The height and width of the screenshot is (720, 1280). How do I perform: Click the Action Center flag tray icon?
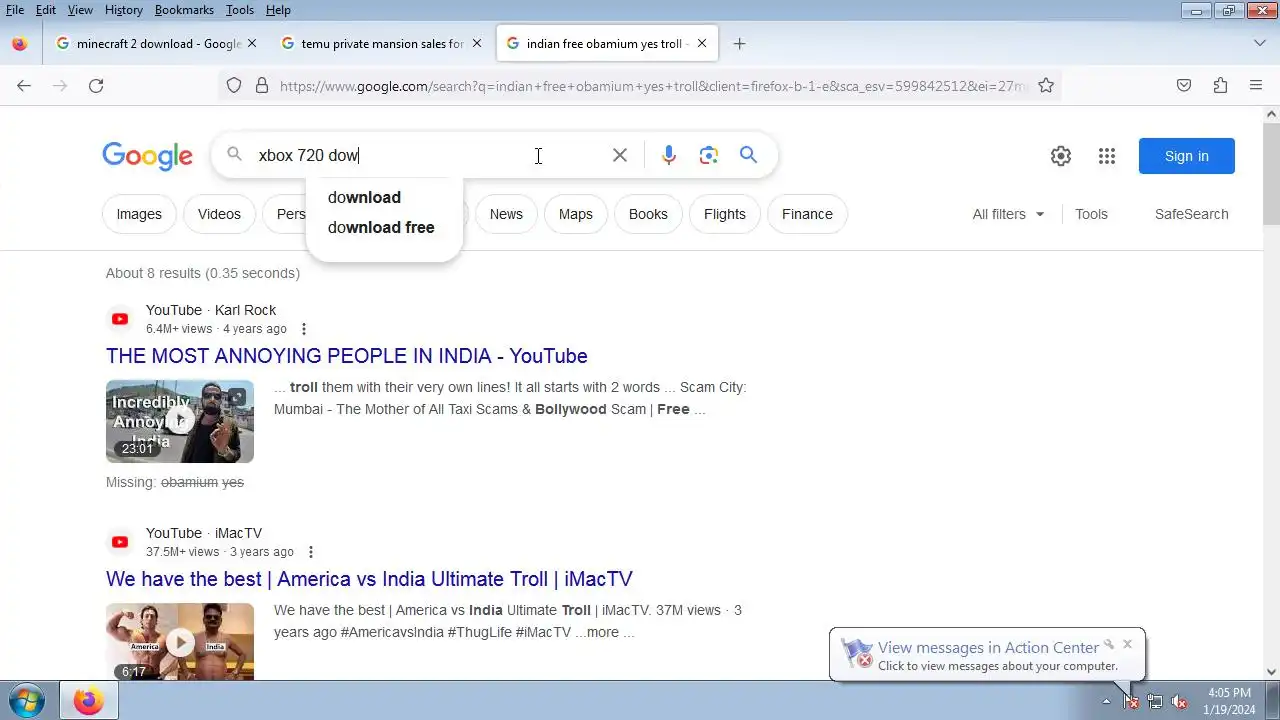click(x=1131, y=702)
